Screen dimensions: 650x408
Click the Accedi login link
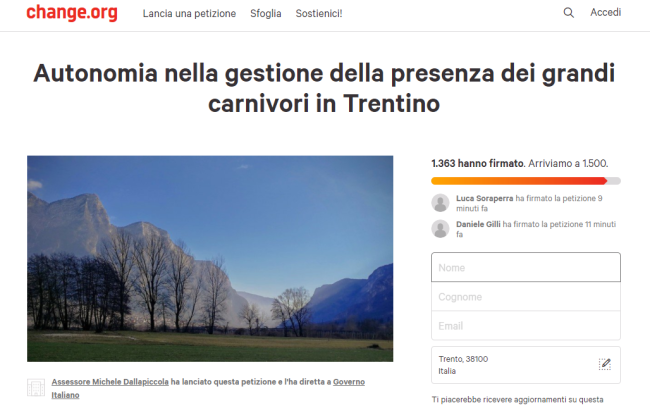(606, 12)
